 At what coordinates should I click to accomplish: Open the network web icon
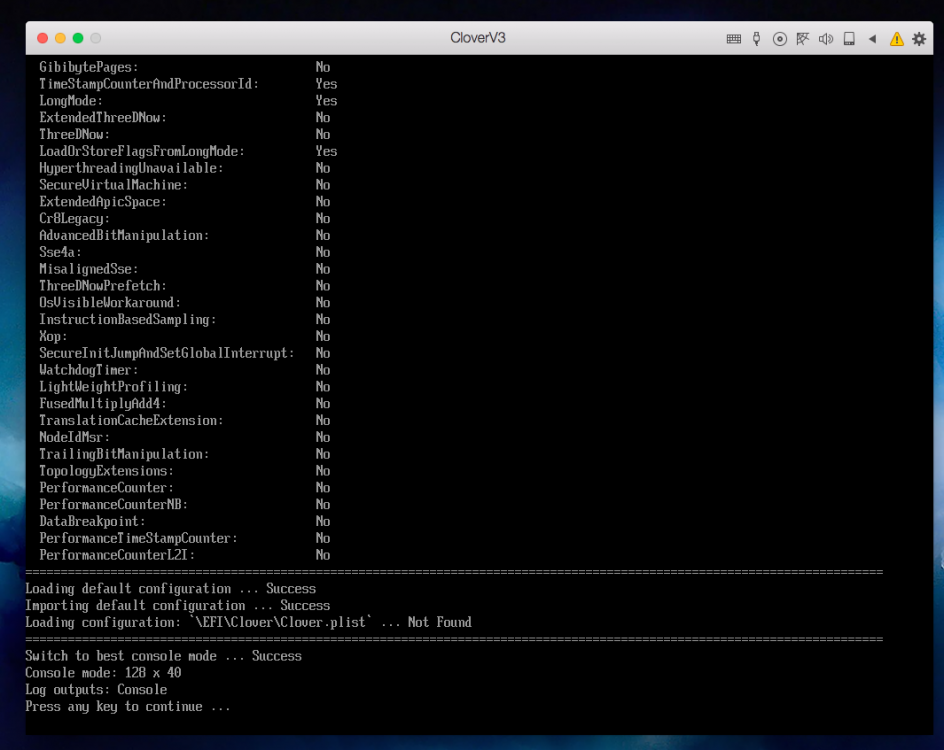(803, 39)
